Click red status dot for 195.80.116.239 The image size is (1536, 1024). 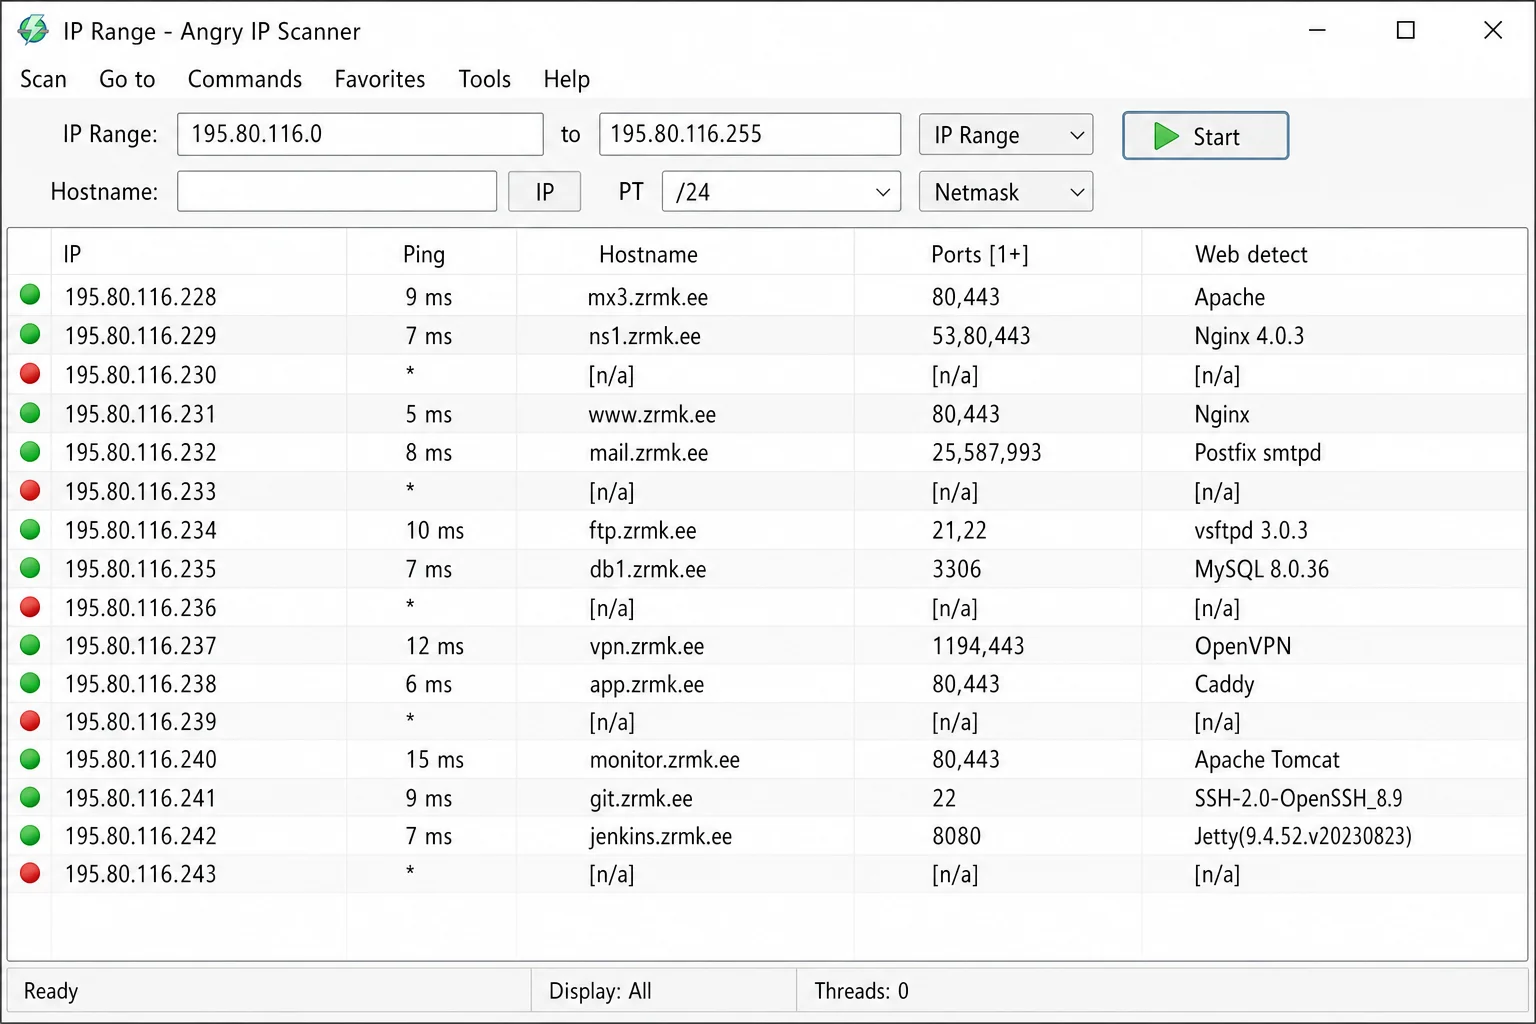pos(30,720)
